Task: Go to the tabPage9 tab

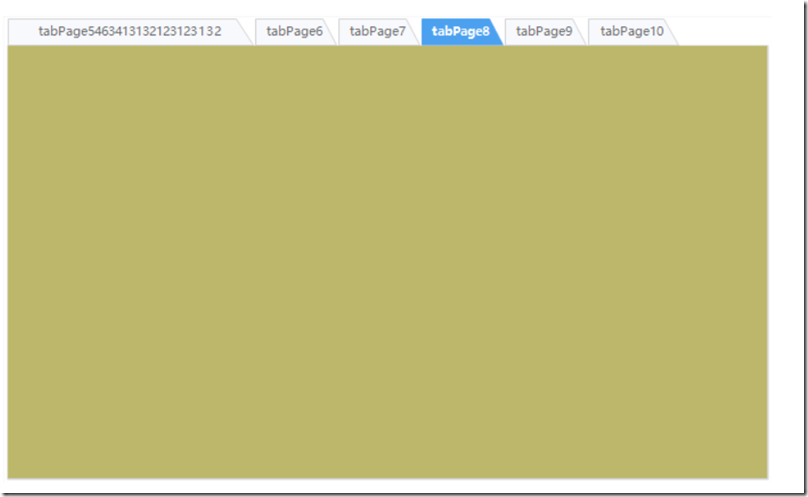Action: click(x=544, y=31)
